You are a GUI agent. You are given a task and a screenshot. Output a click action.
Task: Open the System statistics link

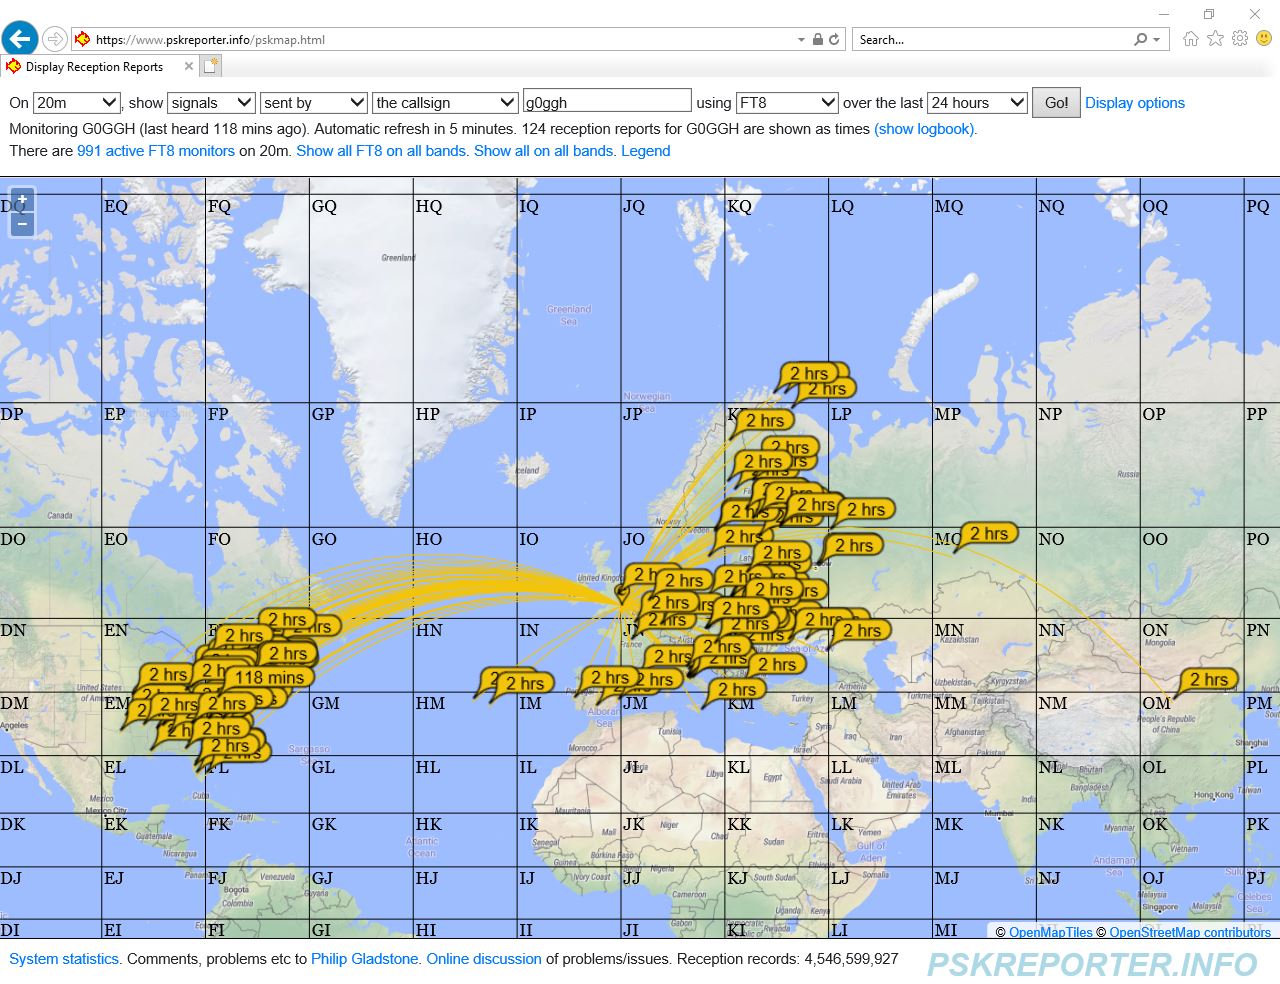click(x=64, y=959)
